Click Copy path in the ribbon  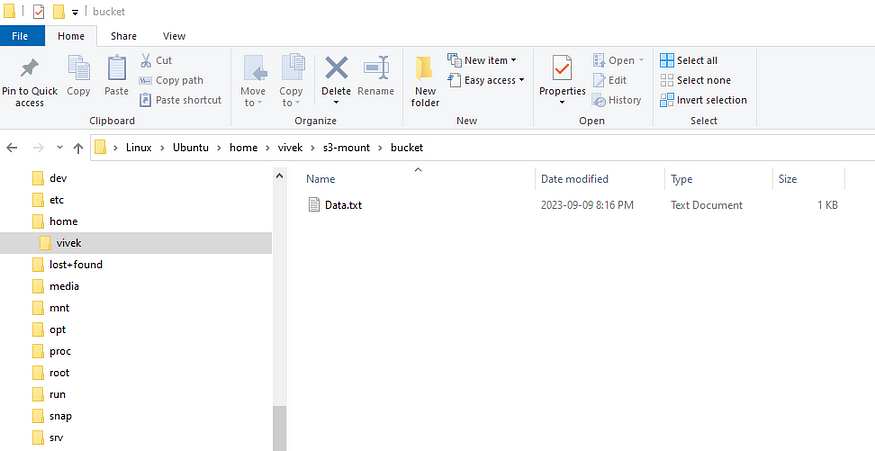coord(171,80)
